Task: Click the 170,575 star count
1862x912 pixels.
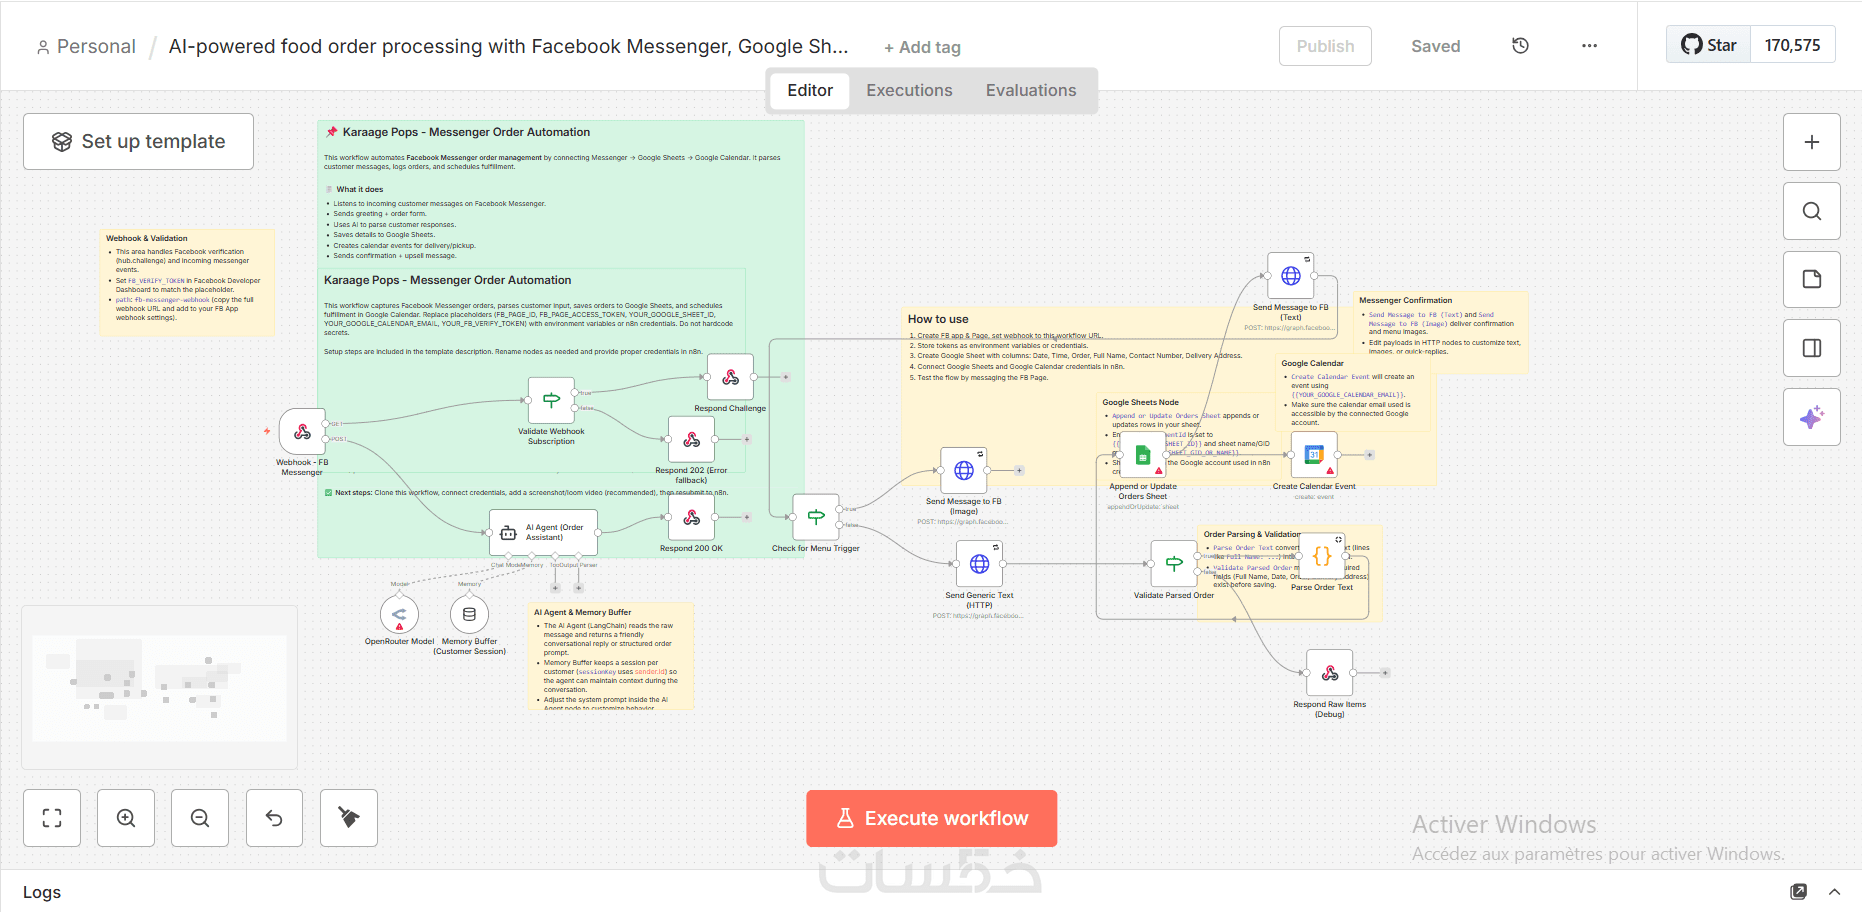Action: coord(1793,45)
